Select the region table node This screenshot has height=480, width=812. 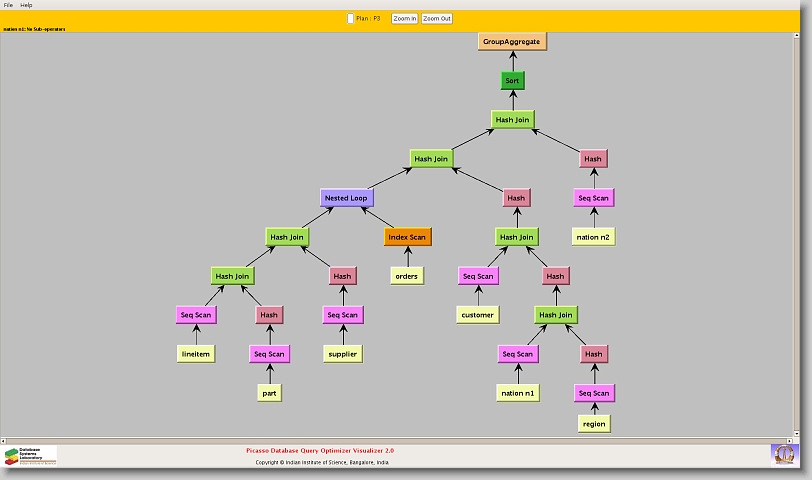click(x=593, y=424)
